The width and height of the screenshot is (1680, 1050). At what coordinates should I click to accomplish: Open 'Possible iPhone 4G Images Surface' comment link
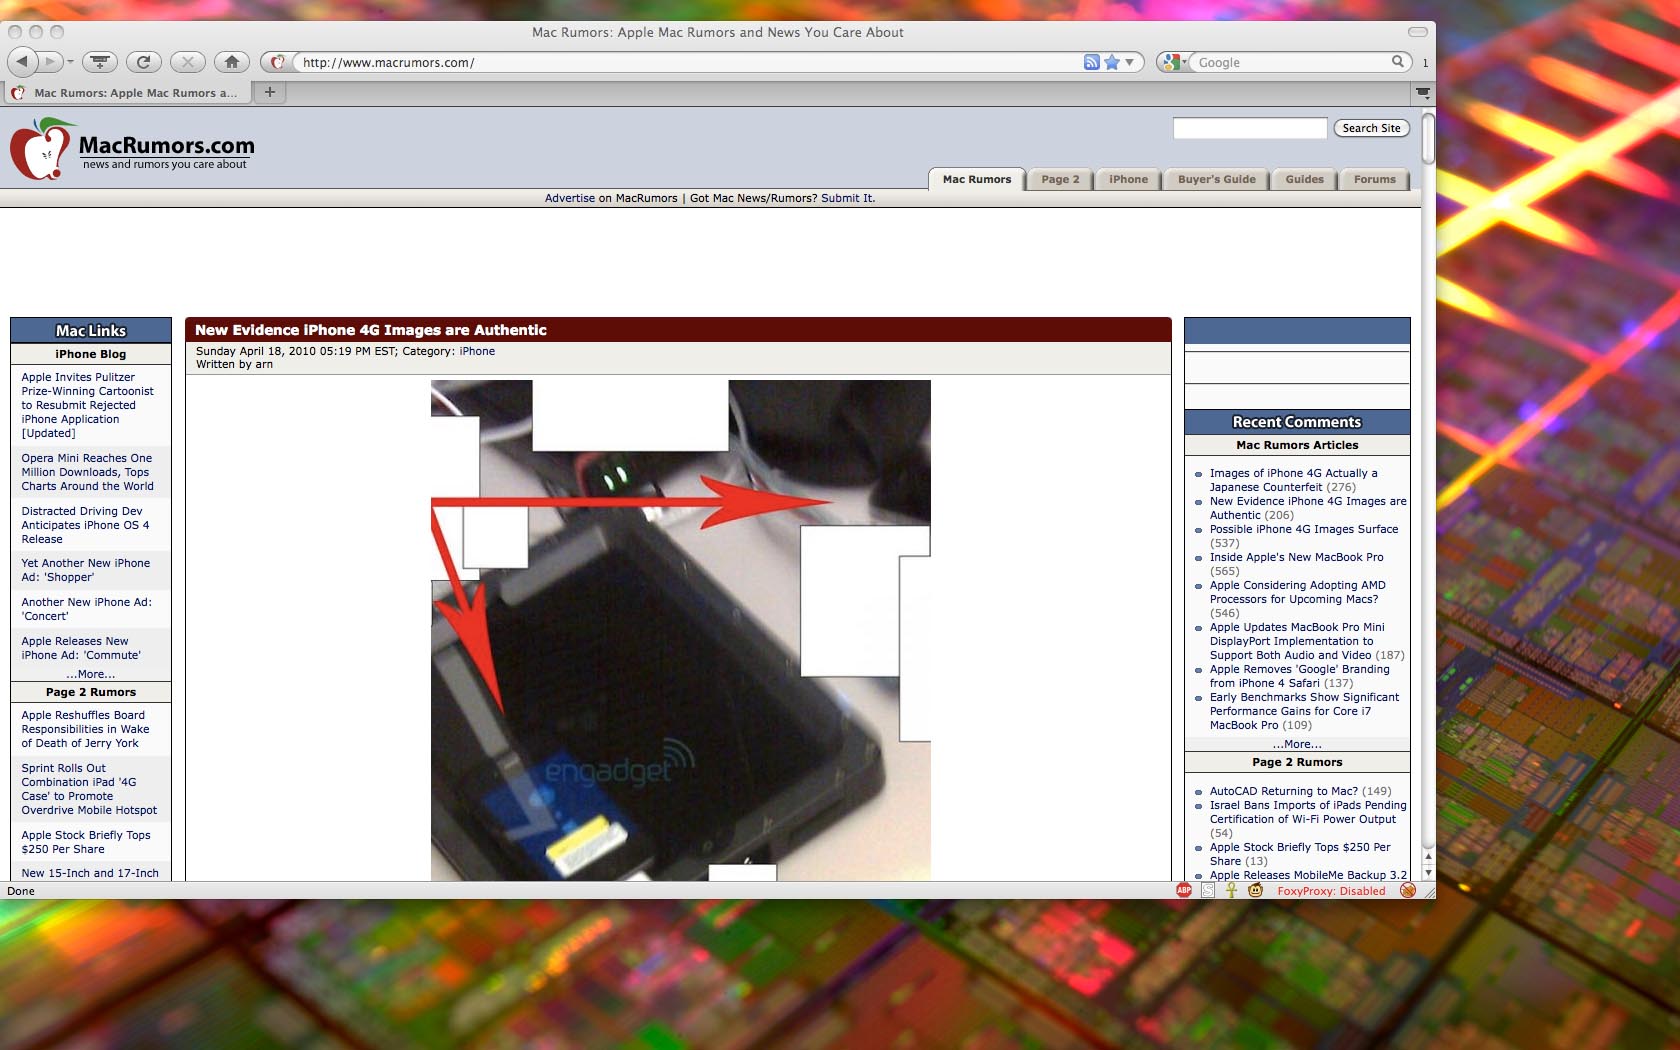pos(1304,529)
